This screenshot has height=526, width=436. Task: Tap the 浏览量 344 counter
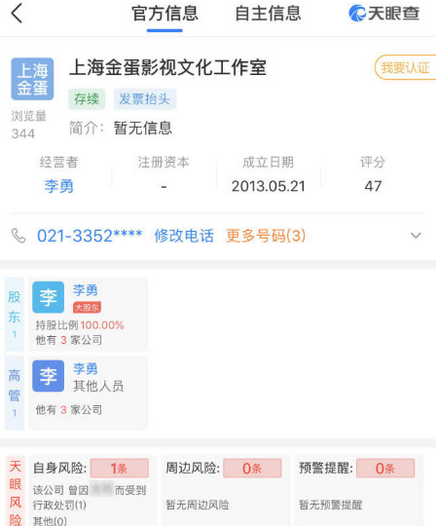click(x=29, y=125)
